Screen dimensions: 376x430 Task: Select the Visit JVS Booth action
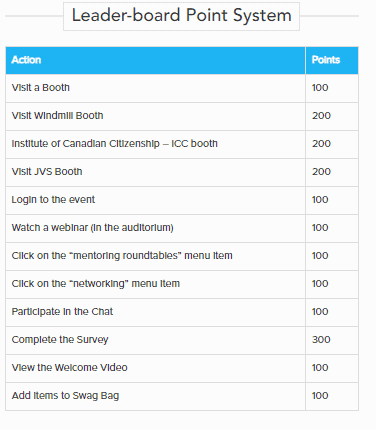pyautogui.click(x=47, y=172)
